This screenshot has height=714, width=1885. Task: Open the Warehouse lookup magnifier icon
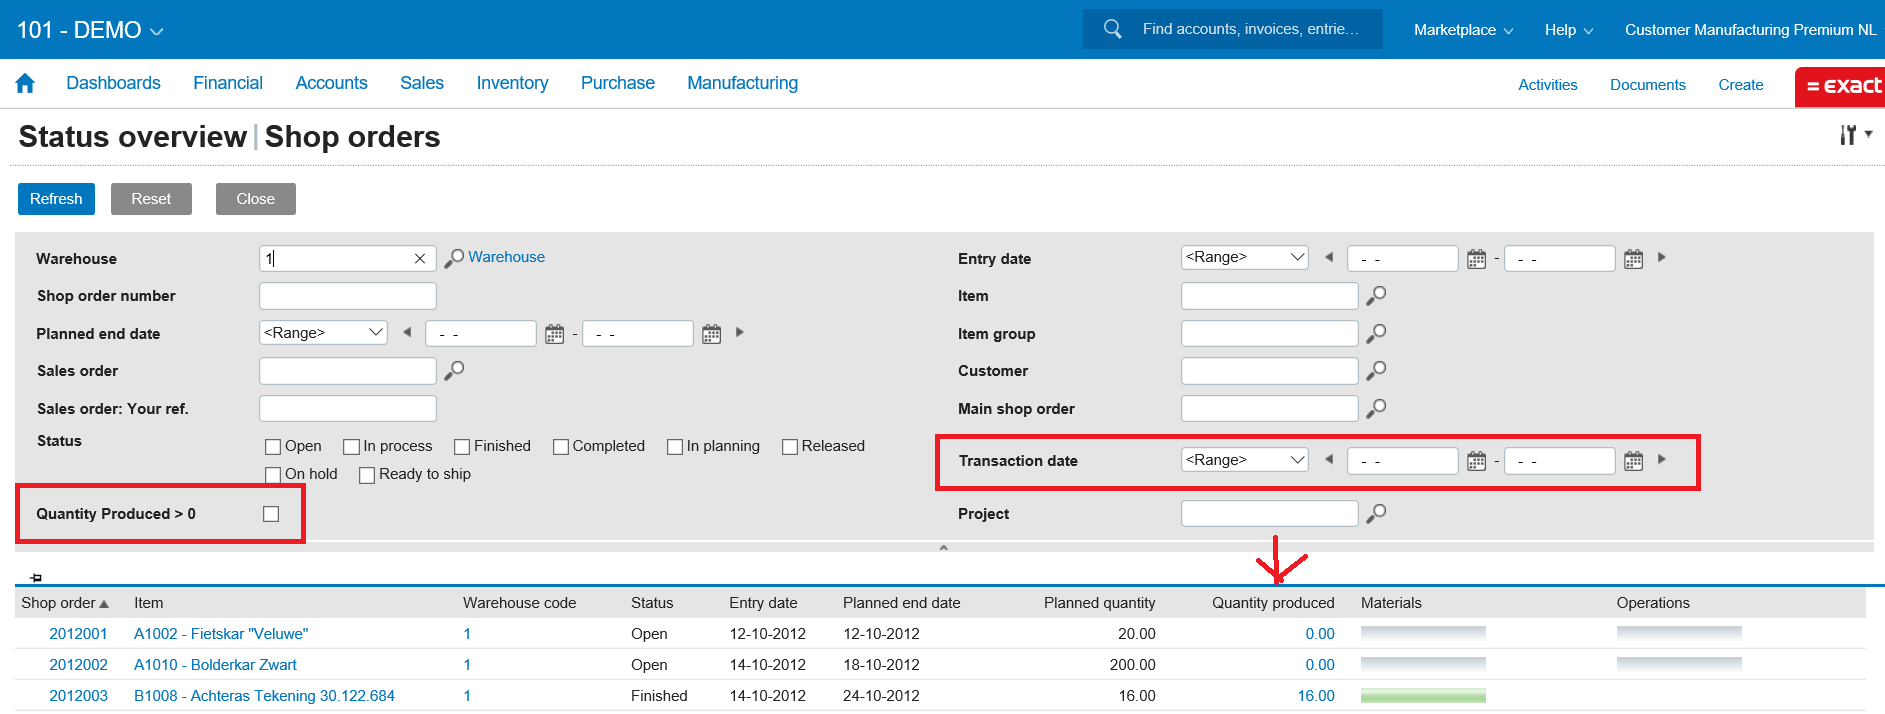[x=455, y=258]
